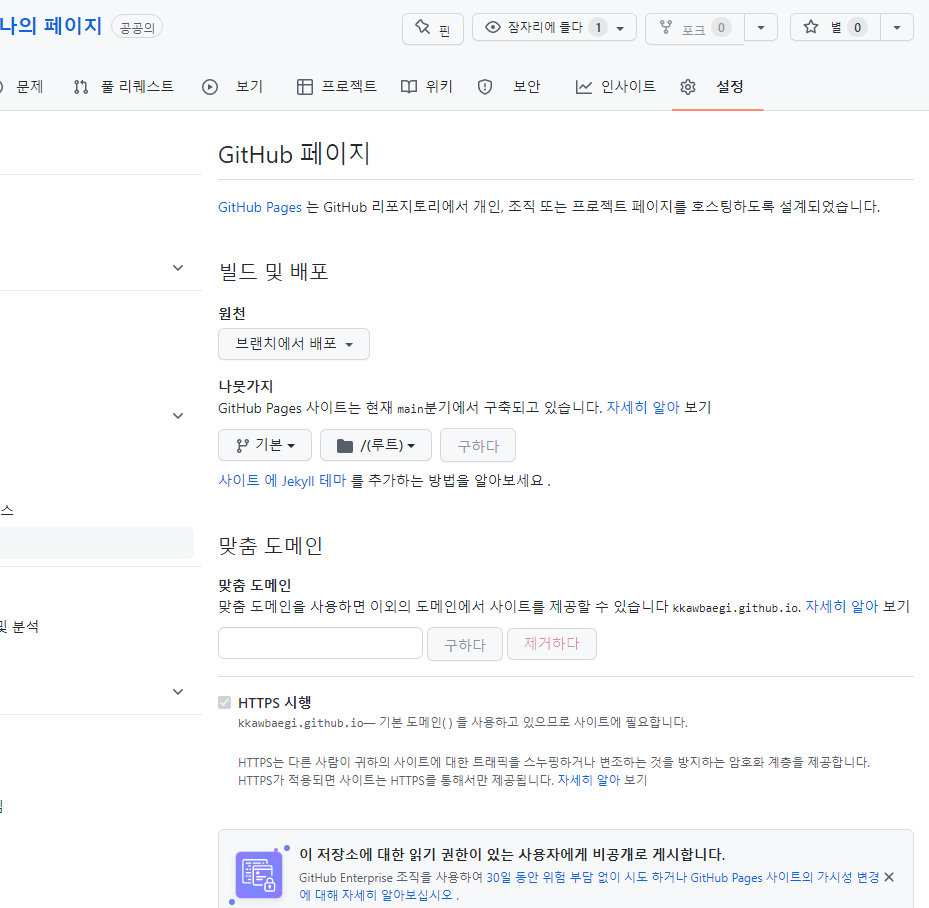Open the 잠자리에 들다 watch dropdown
Viewport: 929px width, 908px height.
coord(554,27)
